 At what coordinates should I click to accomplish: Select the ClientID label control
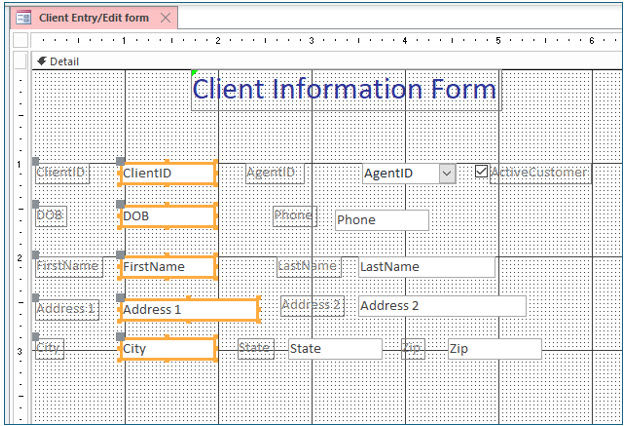pos(62,173)
